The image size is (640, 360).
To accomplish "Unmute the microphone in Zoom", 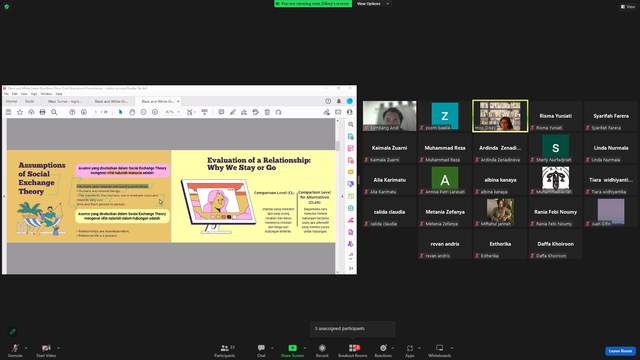I will pyautogui.click(x=15, y=350).
